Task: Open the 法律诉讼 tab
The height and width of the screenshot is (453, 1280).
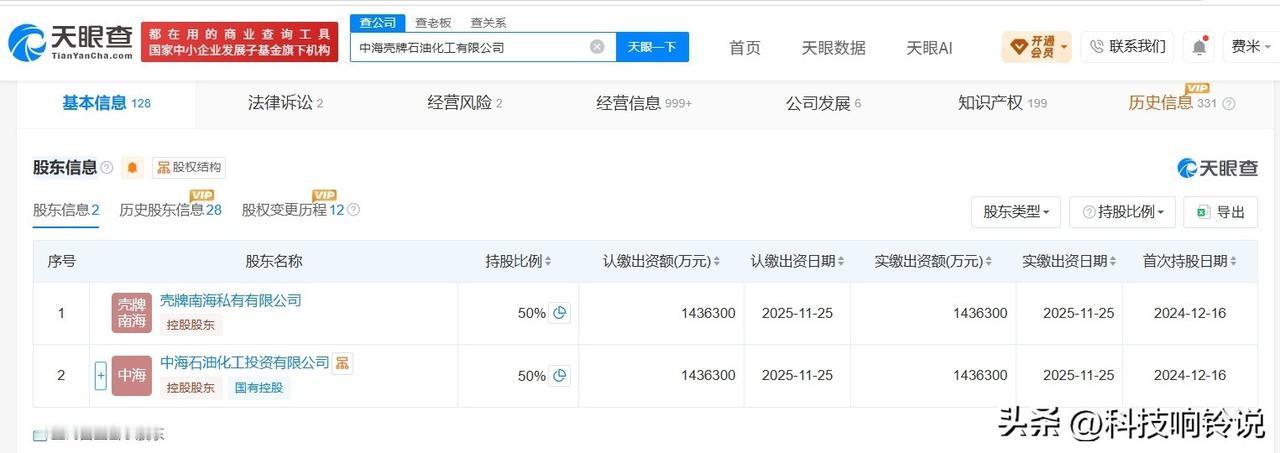Action: pos(285,103)
